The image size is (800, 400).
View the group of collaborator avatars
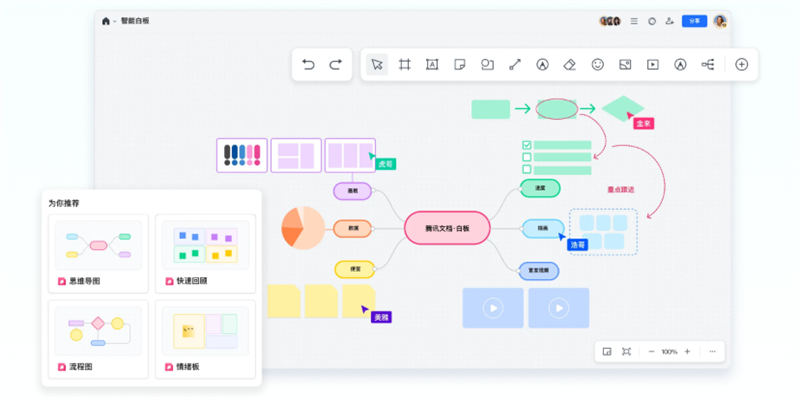click(x=610, y=21)
